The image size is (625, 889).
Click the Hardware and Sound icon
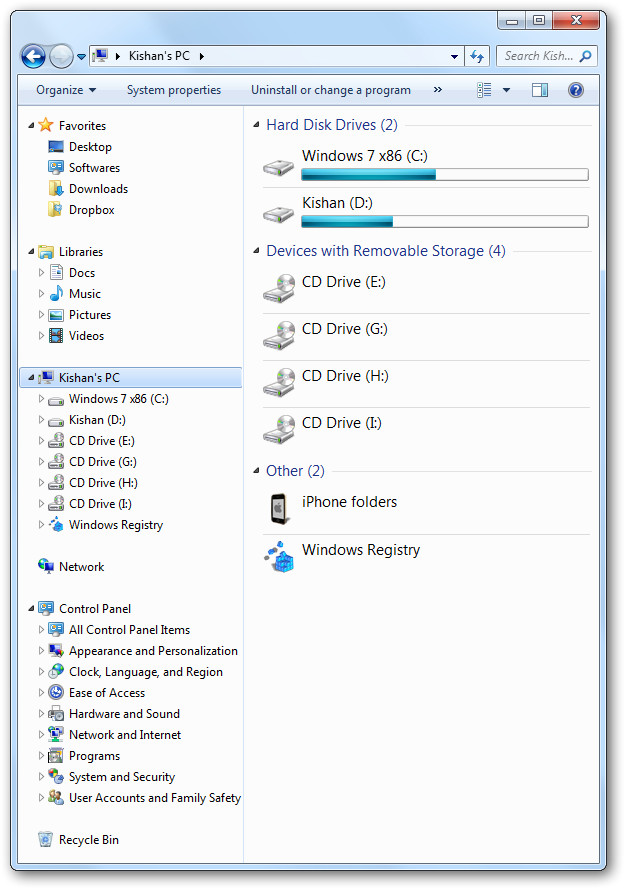pyautogui.click(x=56, y=713)
